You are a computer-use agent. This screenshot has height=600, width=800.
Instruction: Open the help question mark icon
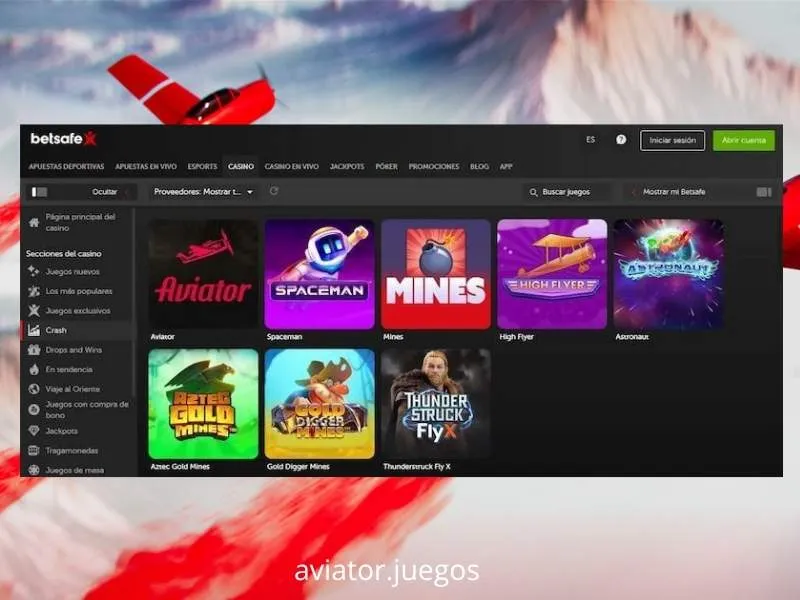click(621, 140)
